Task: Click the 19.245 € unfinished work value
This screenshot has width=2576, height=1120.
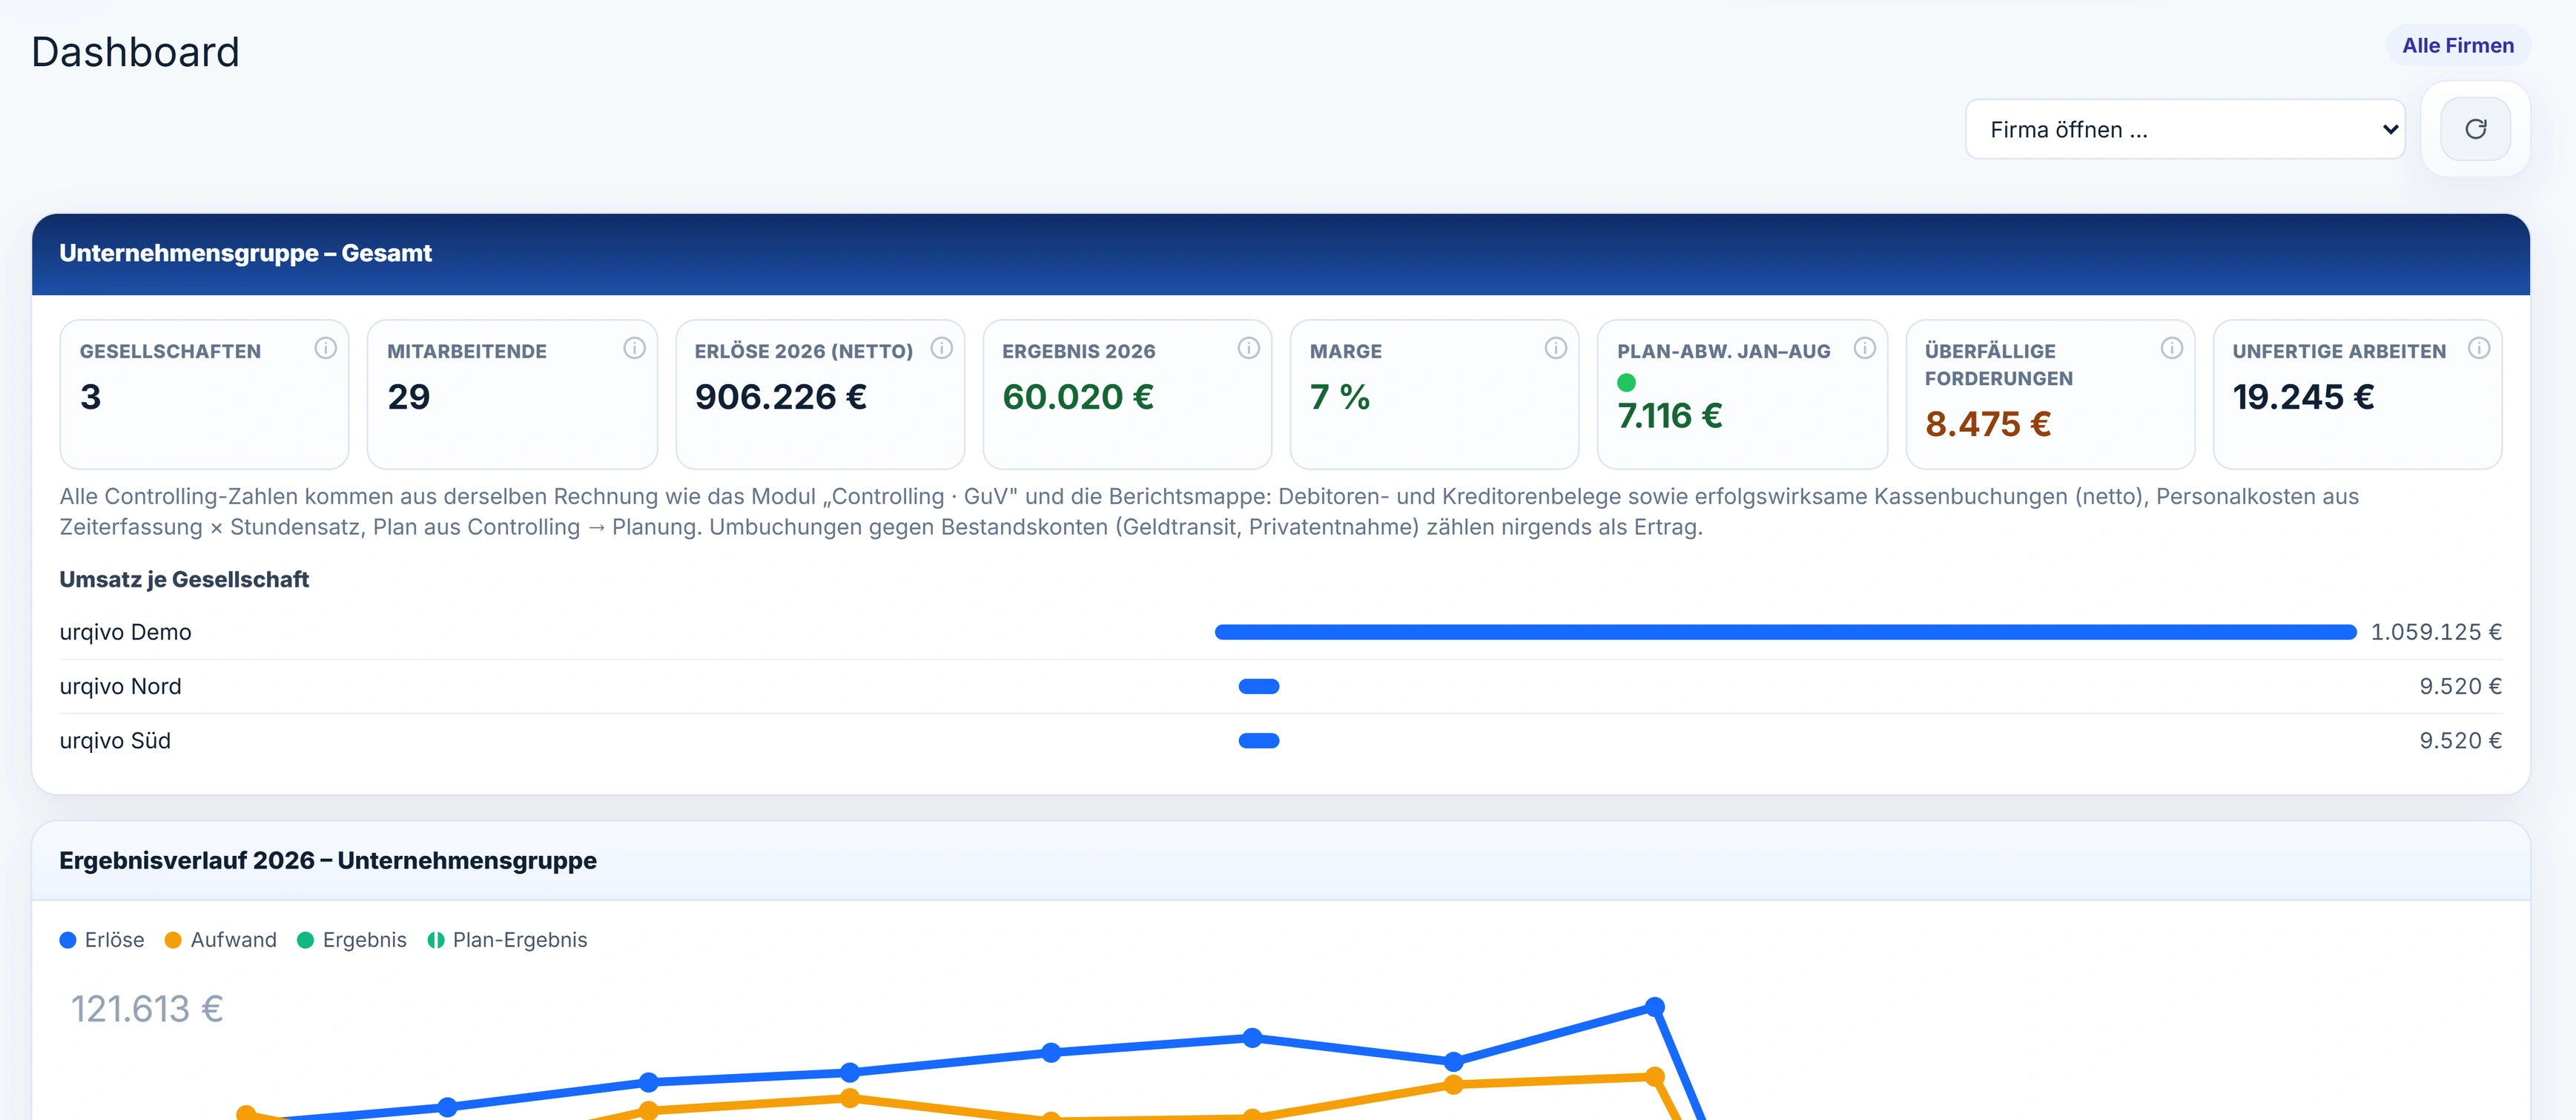Action: [2303, 397]
